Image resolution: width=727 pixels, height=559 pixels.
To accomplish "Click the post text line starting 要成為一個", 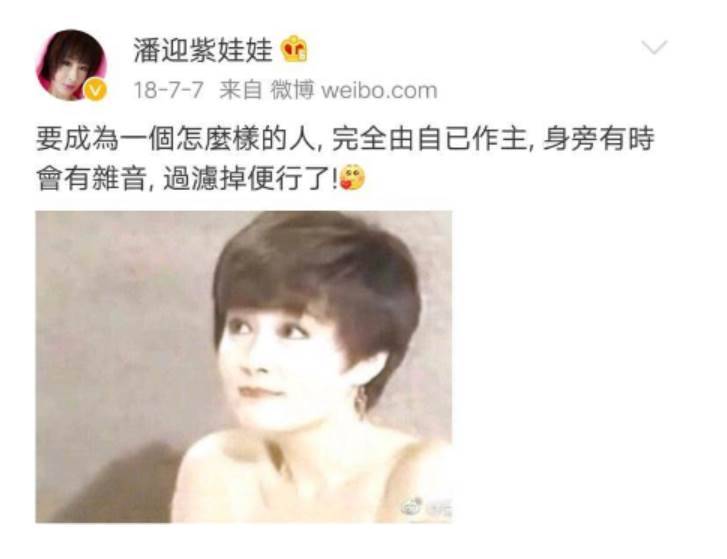I will tap(345, 139).
